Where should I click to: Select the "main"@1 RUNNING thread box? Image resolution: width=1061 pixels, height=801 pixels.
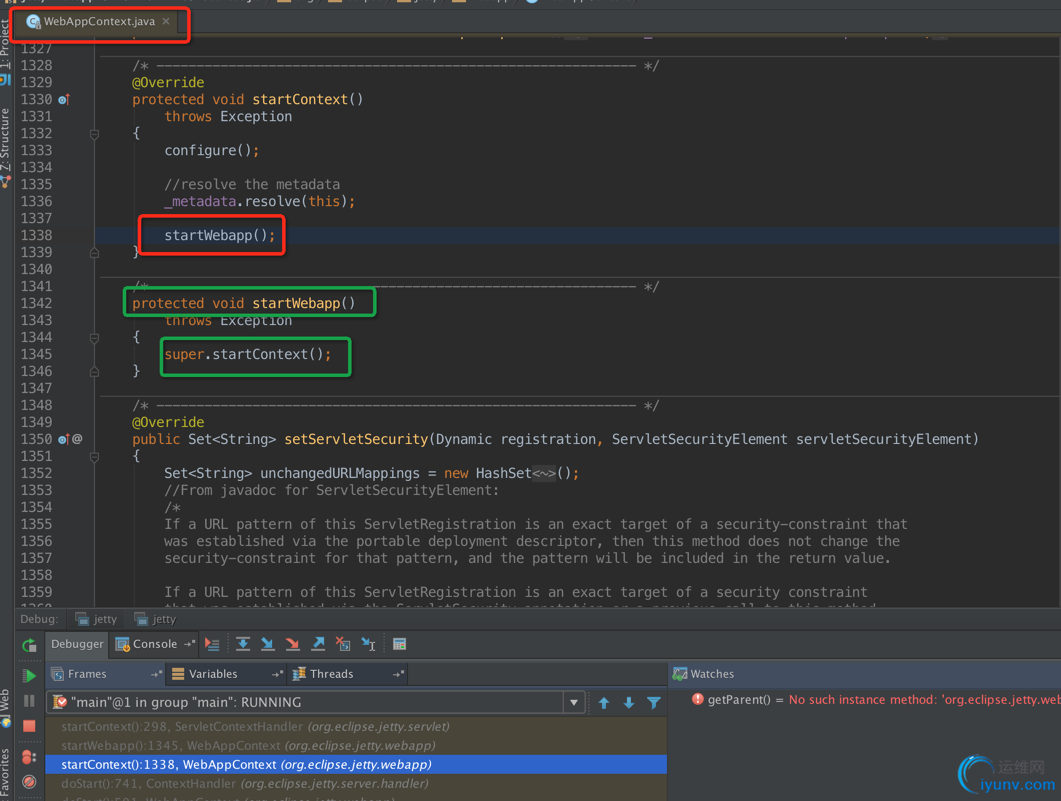tap(315, 702)
